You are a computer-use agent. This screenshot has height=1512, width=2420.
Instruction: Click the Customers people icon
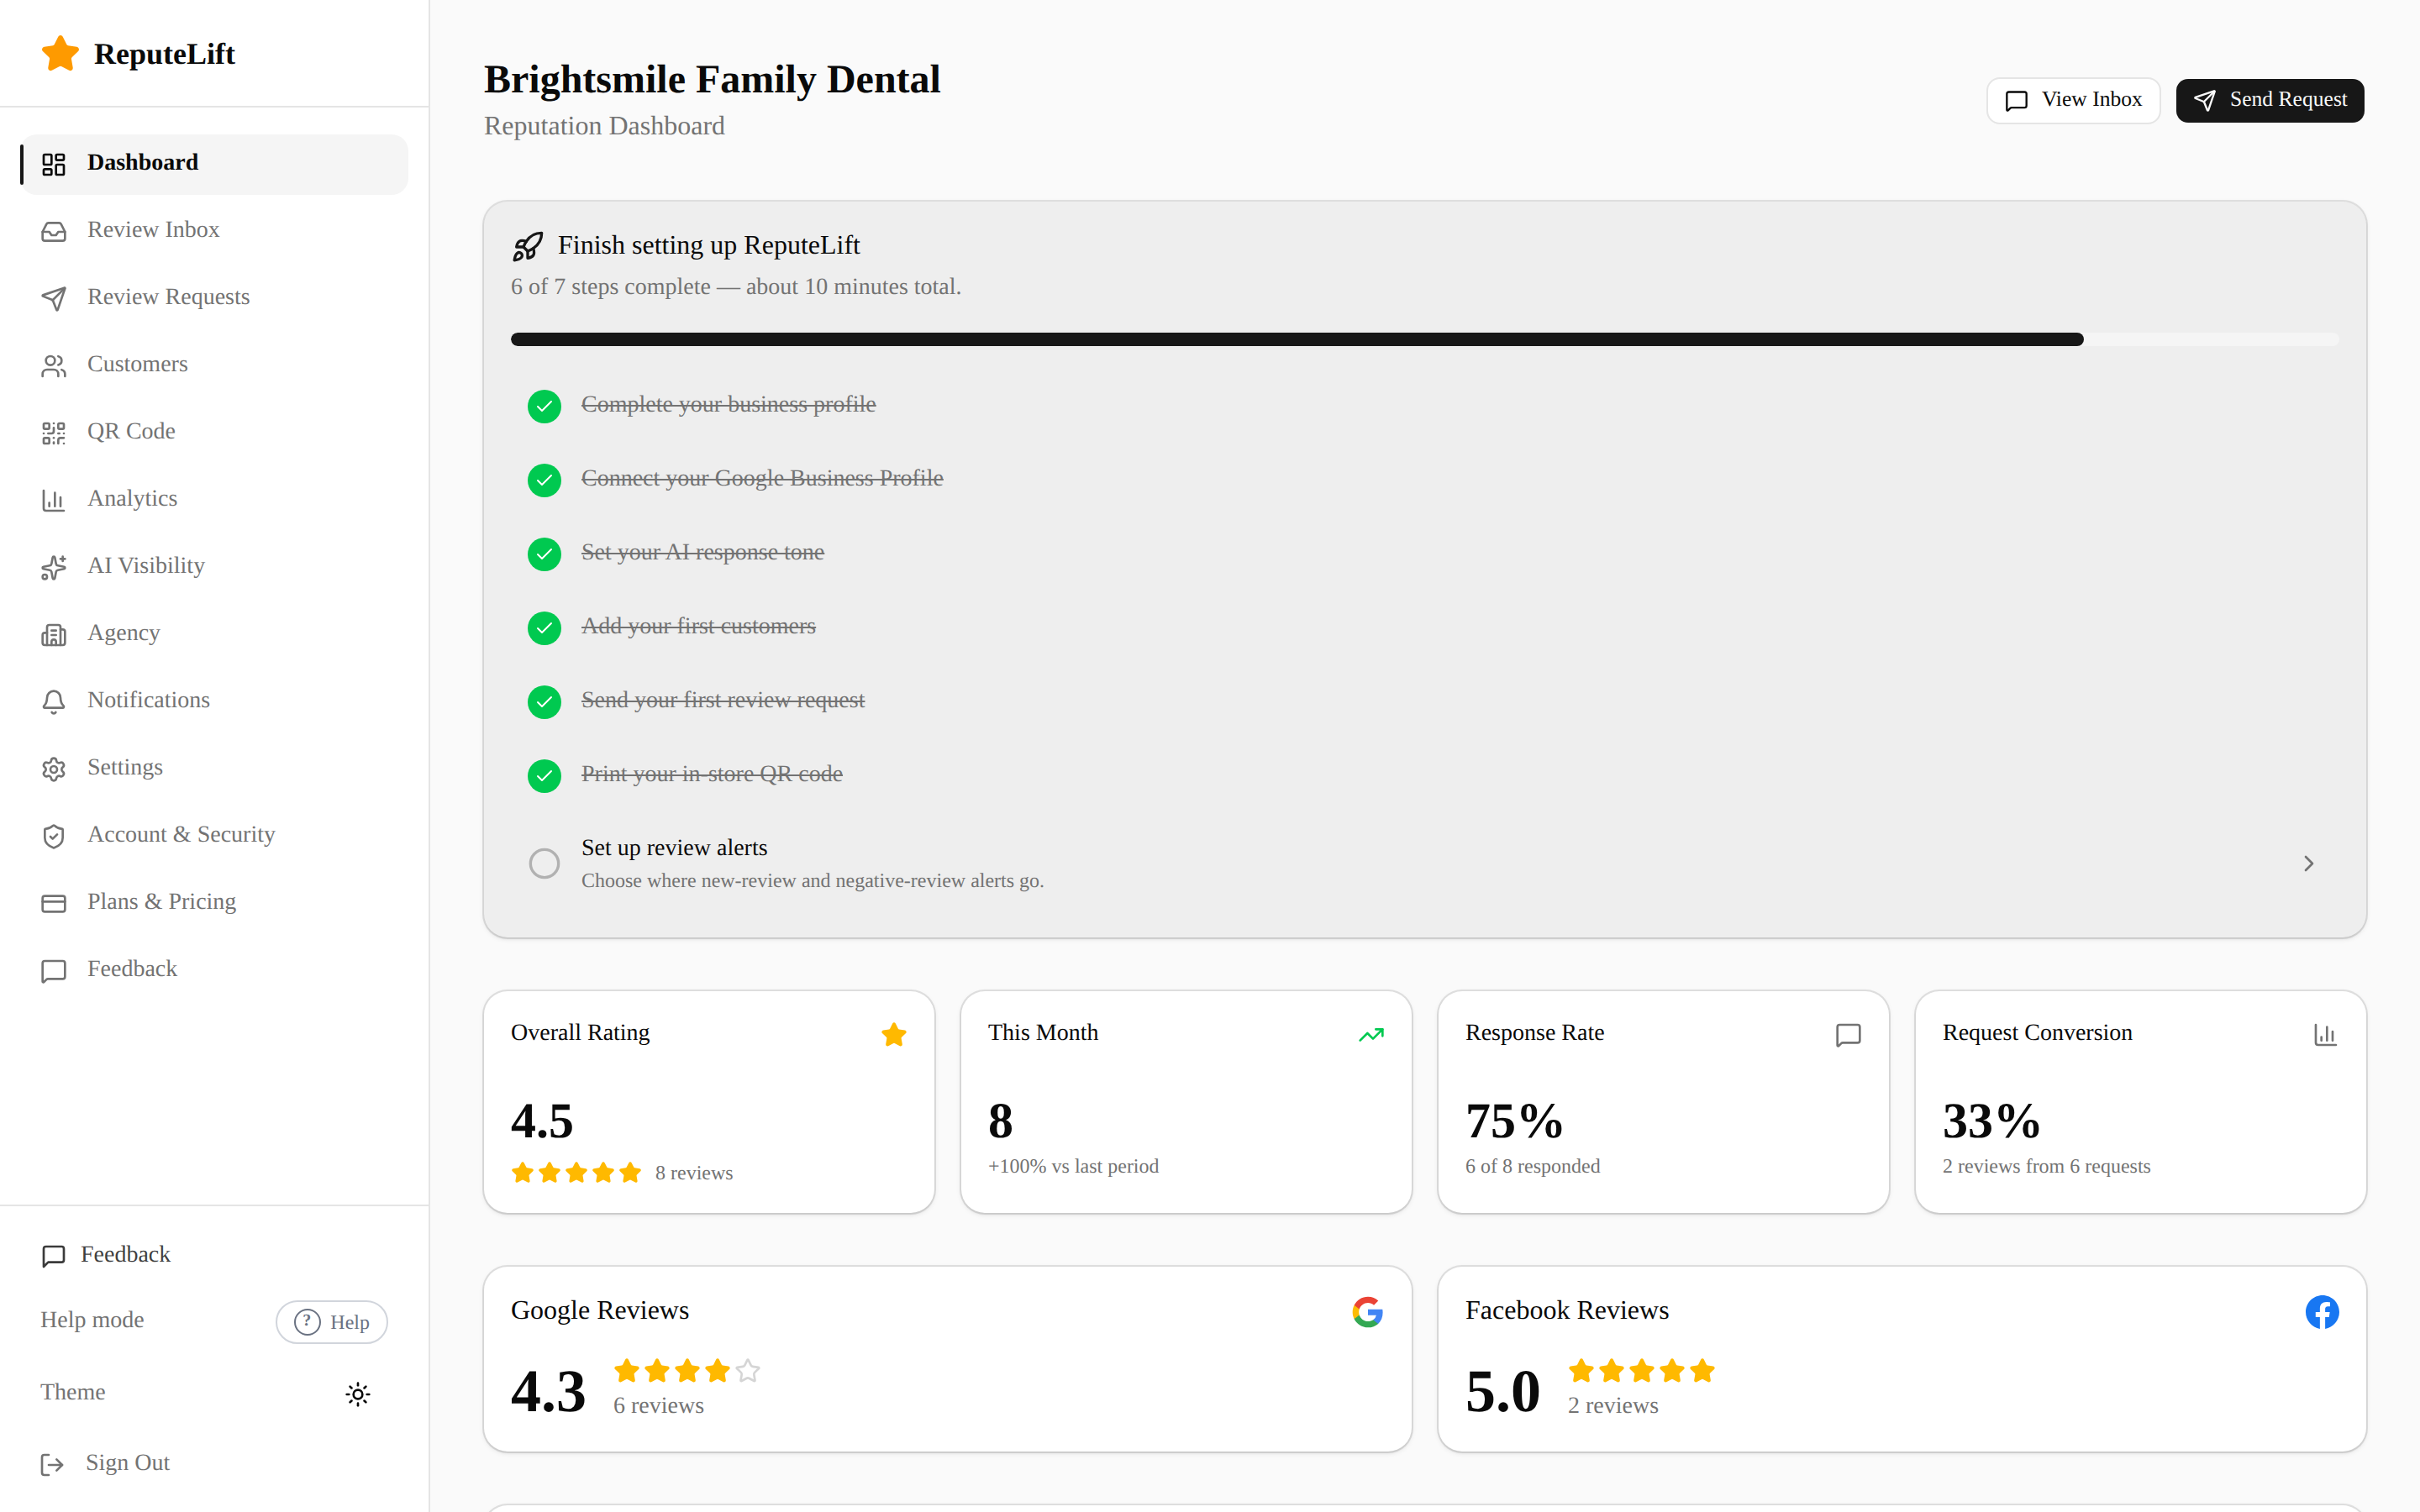54,366
